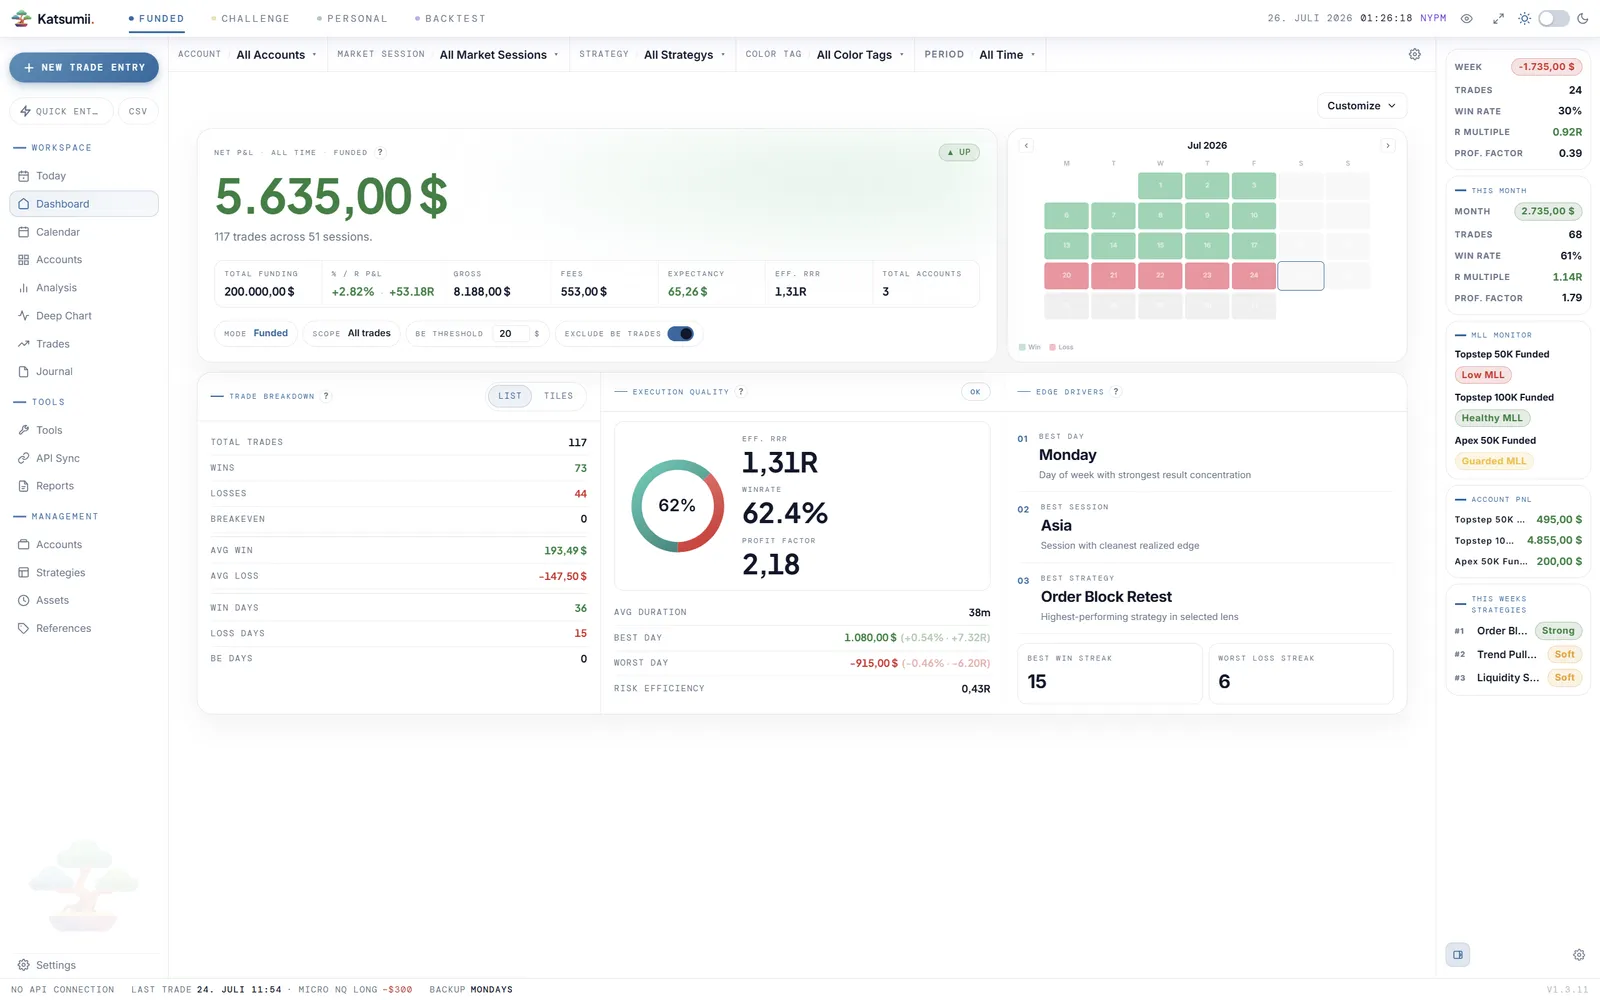This screenshot has height=1000, width=1600.
Task: Open the References page
Action: tap(84, 629)
